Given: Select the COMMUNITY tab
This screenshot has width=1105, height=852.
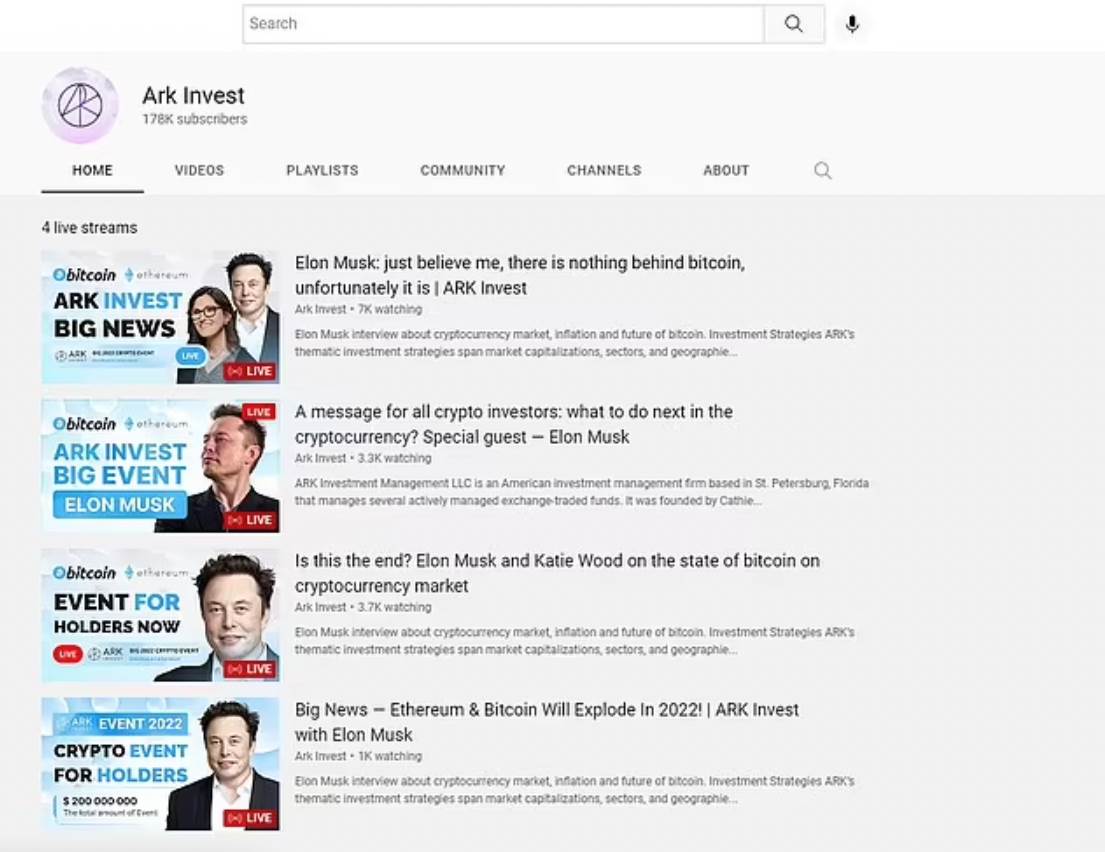Looking at the screenshot, I should point(462,170).
